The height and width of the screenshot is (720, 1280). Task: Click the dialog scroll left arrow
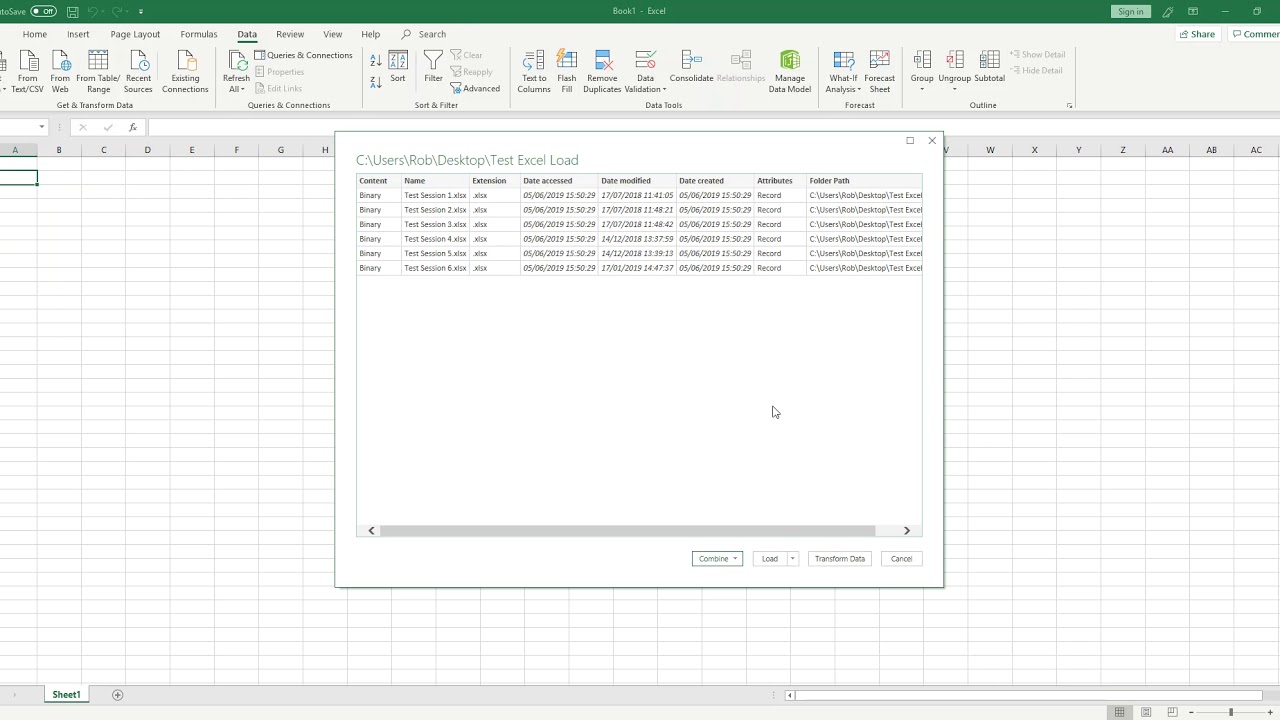[x=371, y=531]
